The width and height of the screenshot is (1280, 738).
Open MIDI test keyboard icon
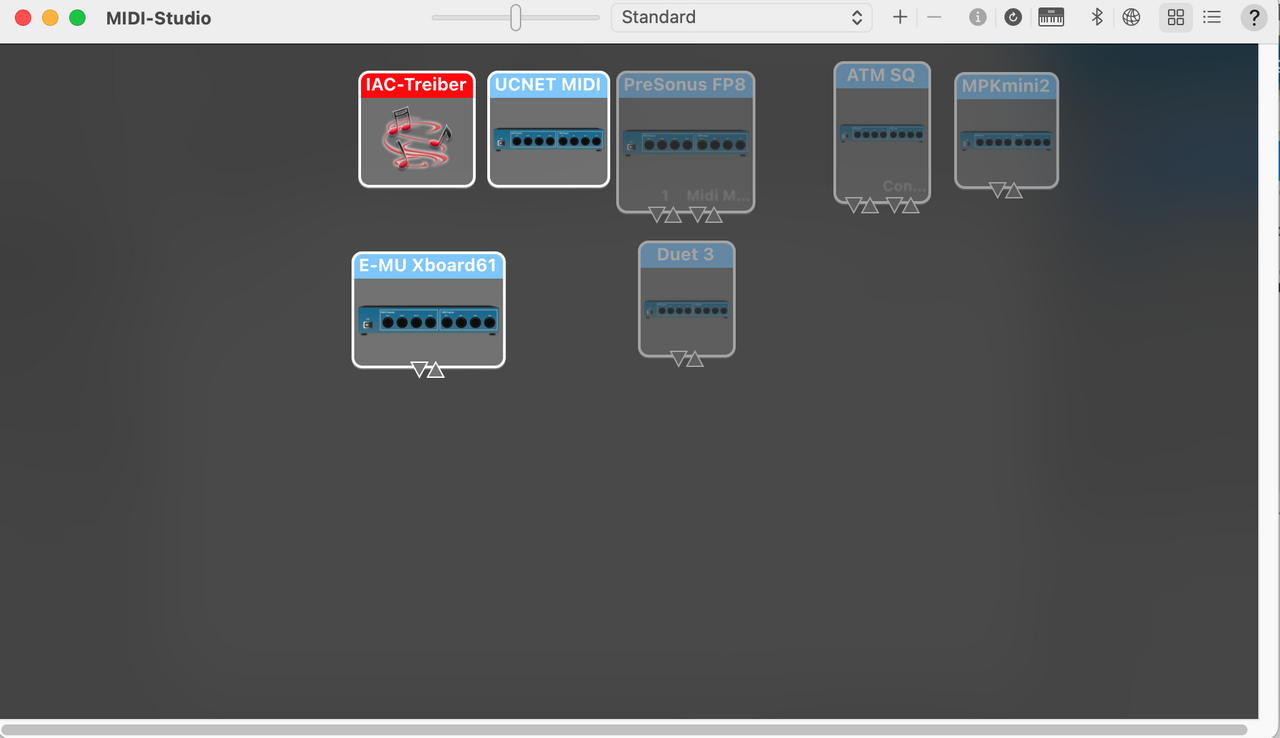pyautogui.click(x=1051, y=17)
